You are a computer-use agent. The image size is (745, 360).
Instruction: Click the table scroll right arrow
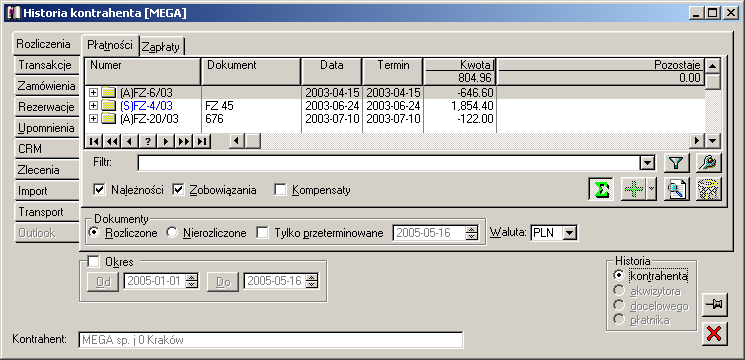pos(697,141)
